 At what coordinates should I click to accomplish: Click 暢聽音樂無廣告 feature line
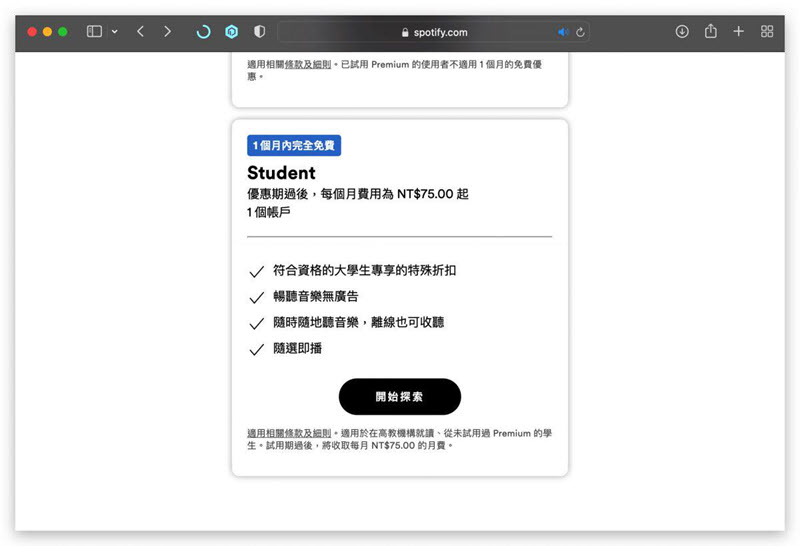pyautogui.click(x=316, y=296)
